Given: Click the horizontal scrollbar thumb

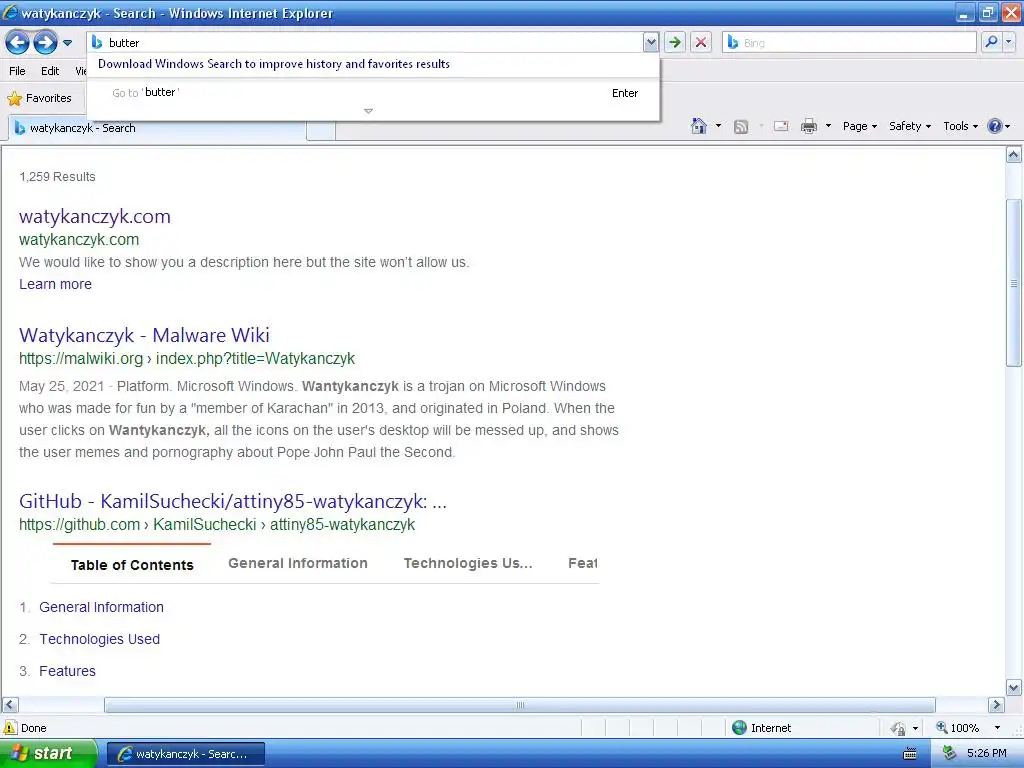Looking at the screenshot, I should [x=520, y=705].
